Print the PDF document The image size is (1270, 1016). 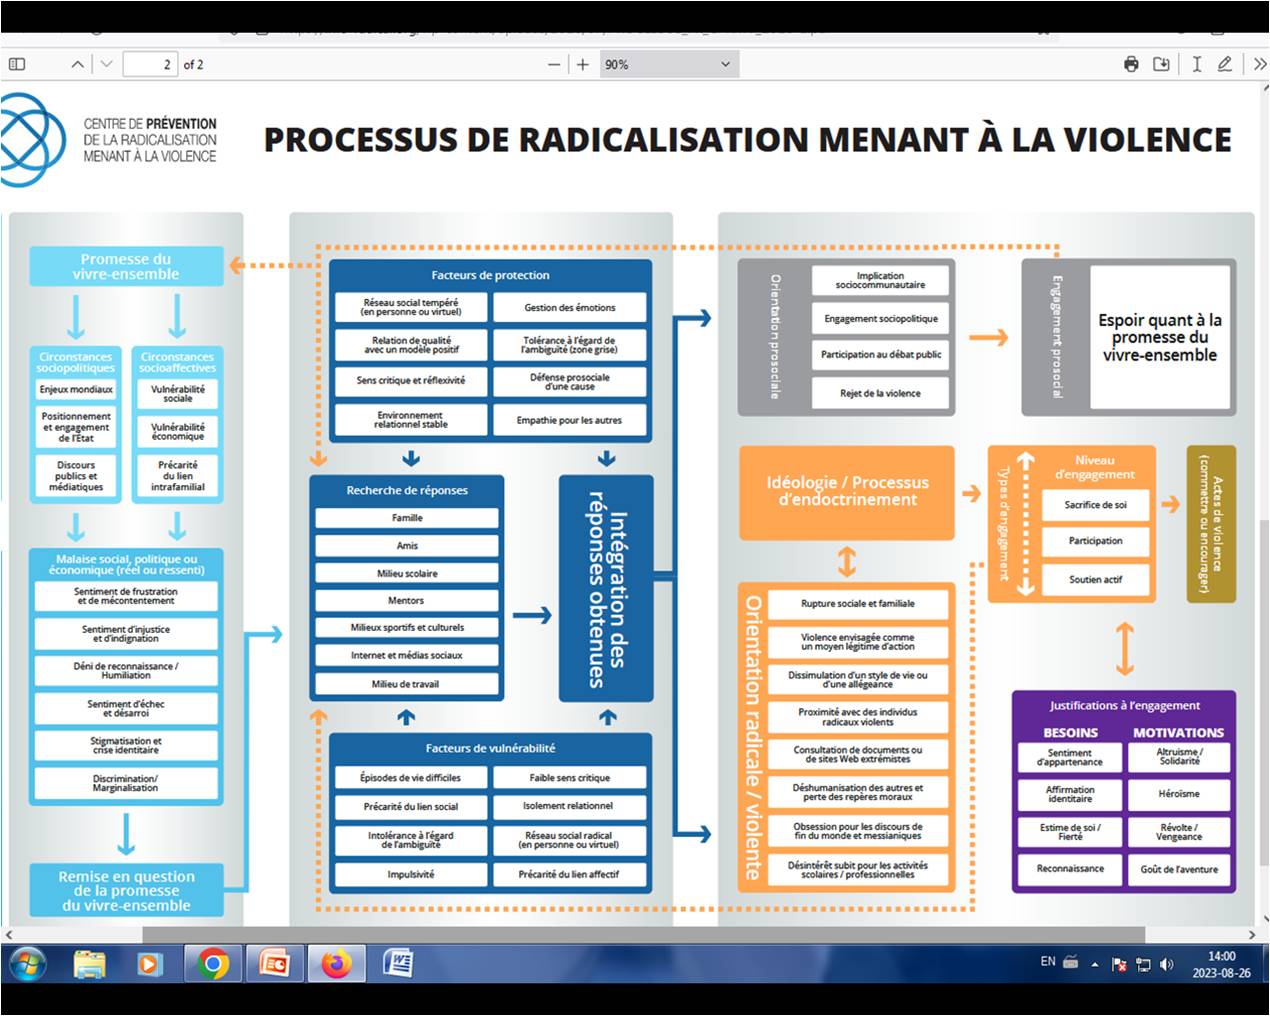point(1131,64)
